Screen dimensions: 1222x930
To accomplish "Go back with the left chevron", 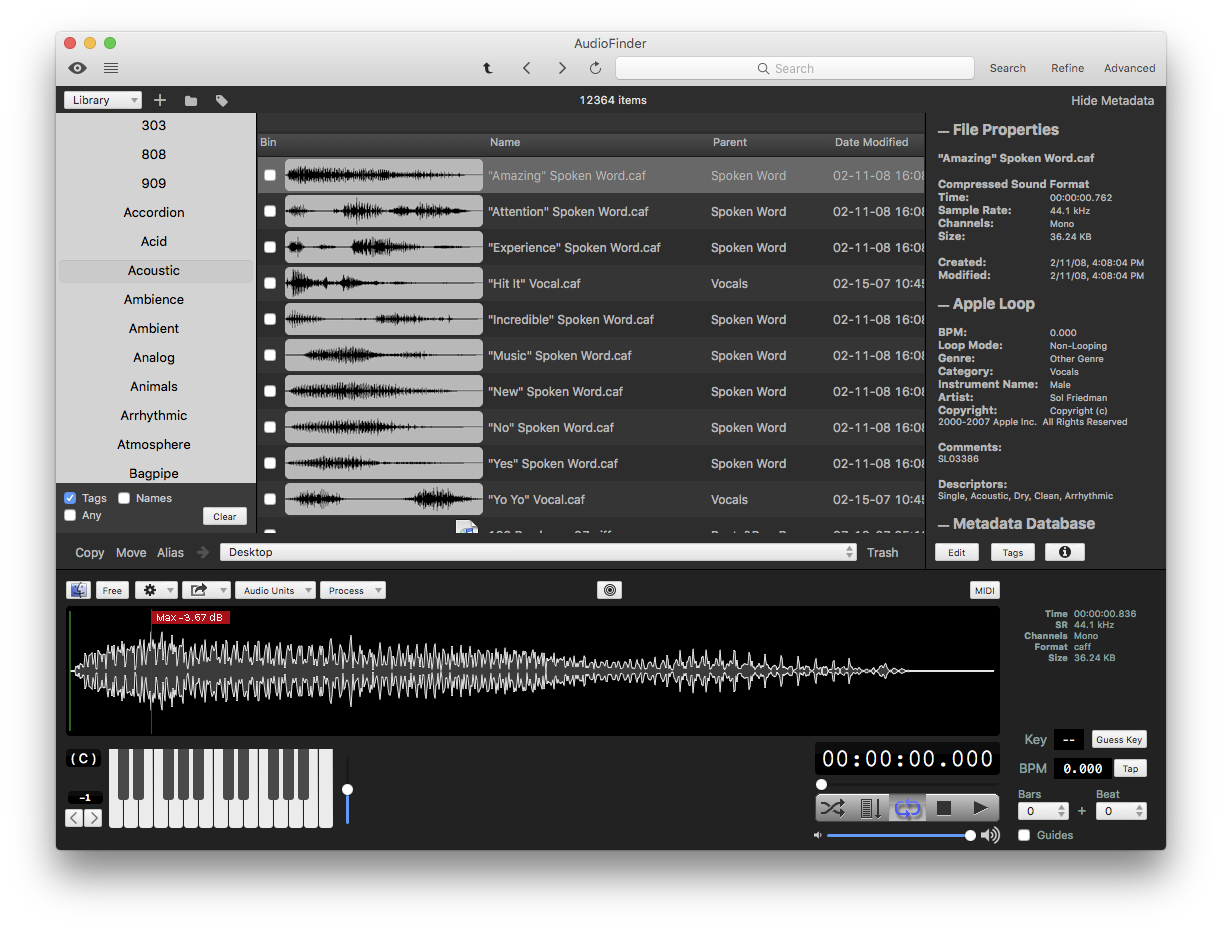I will click(x=527, y=68).
